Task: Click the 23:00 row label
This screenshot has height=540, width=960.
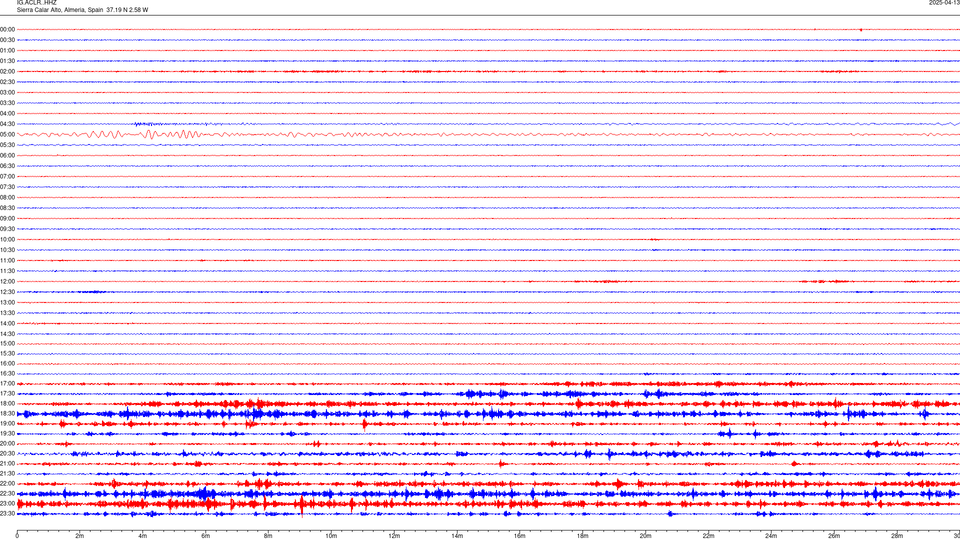Action: [x=7, y=504]
